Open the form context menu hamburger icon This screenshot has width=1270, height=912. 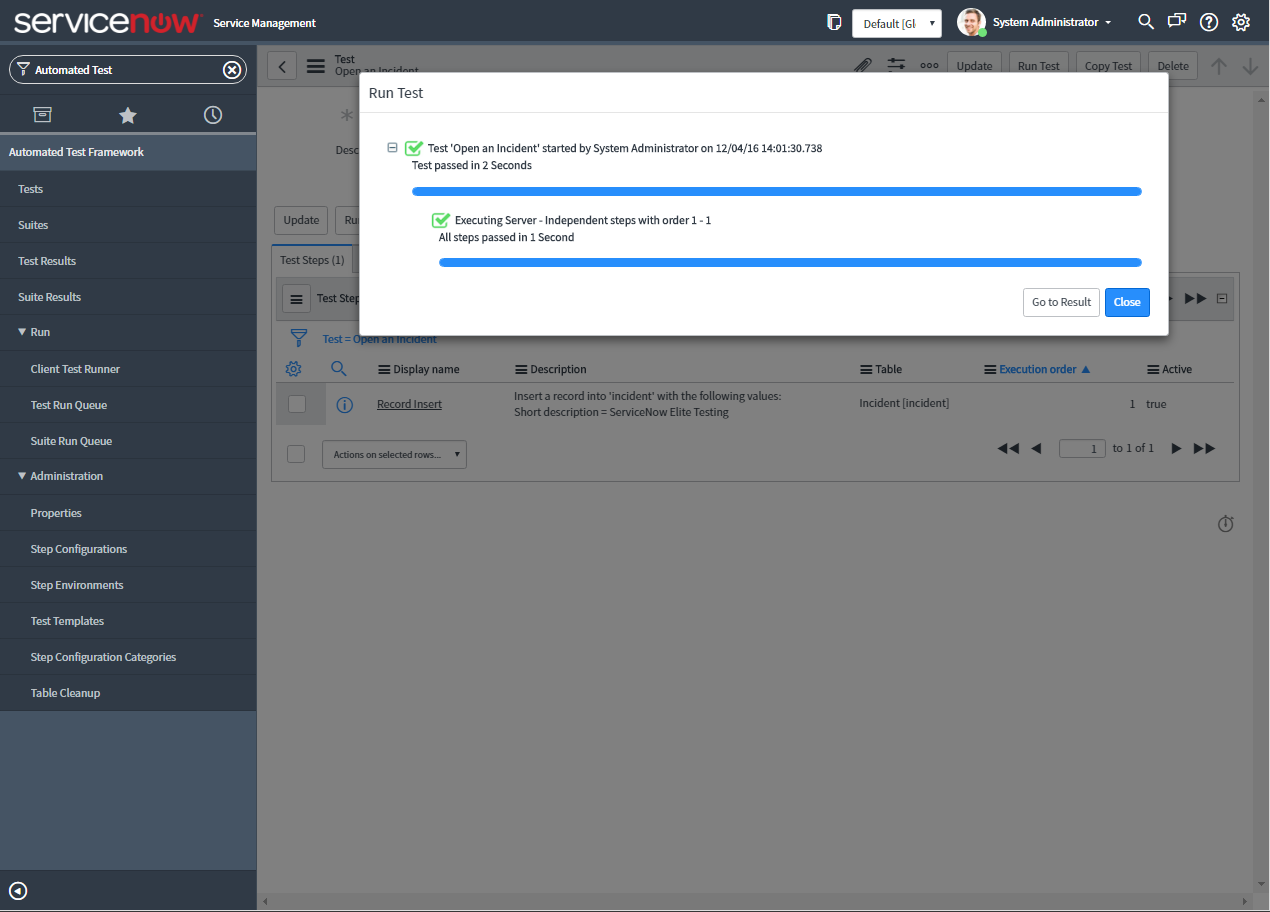tap(316, 67)
